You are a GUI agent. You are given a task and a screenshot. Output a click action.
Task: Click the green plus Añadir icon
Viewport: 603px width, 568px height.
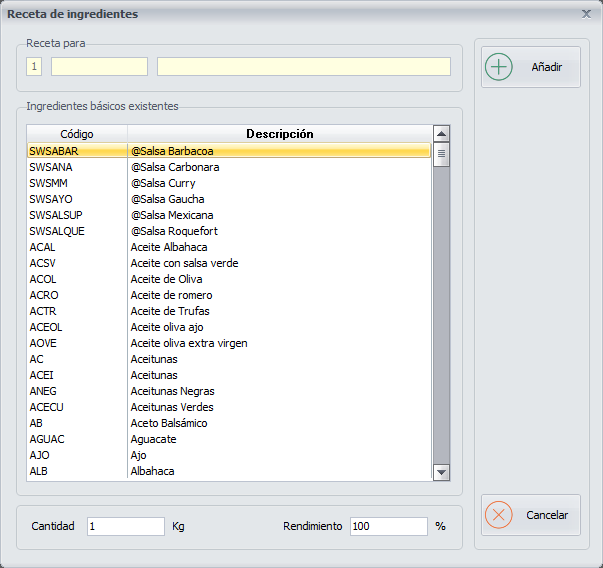[499, 67]
